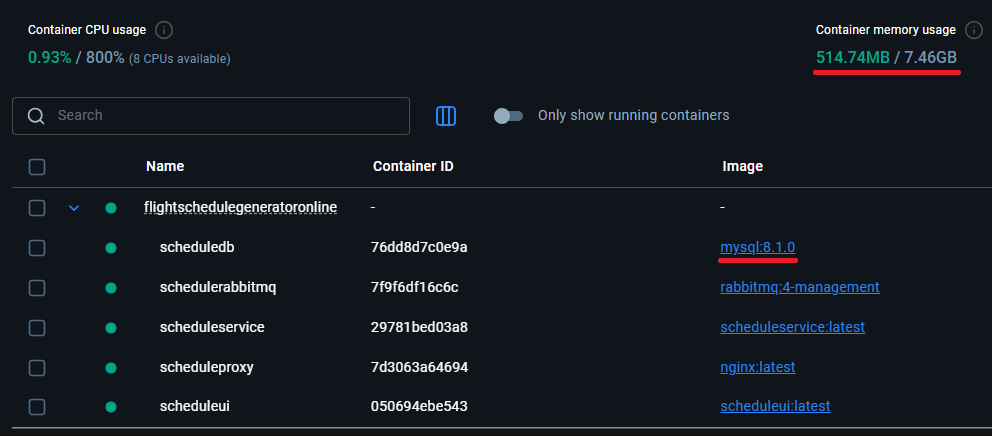Screen dimensions: 992x436
Task: Click the search magnifier icon
Action: click(x=36, y=116)
